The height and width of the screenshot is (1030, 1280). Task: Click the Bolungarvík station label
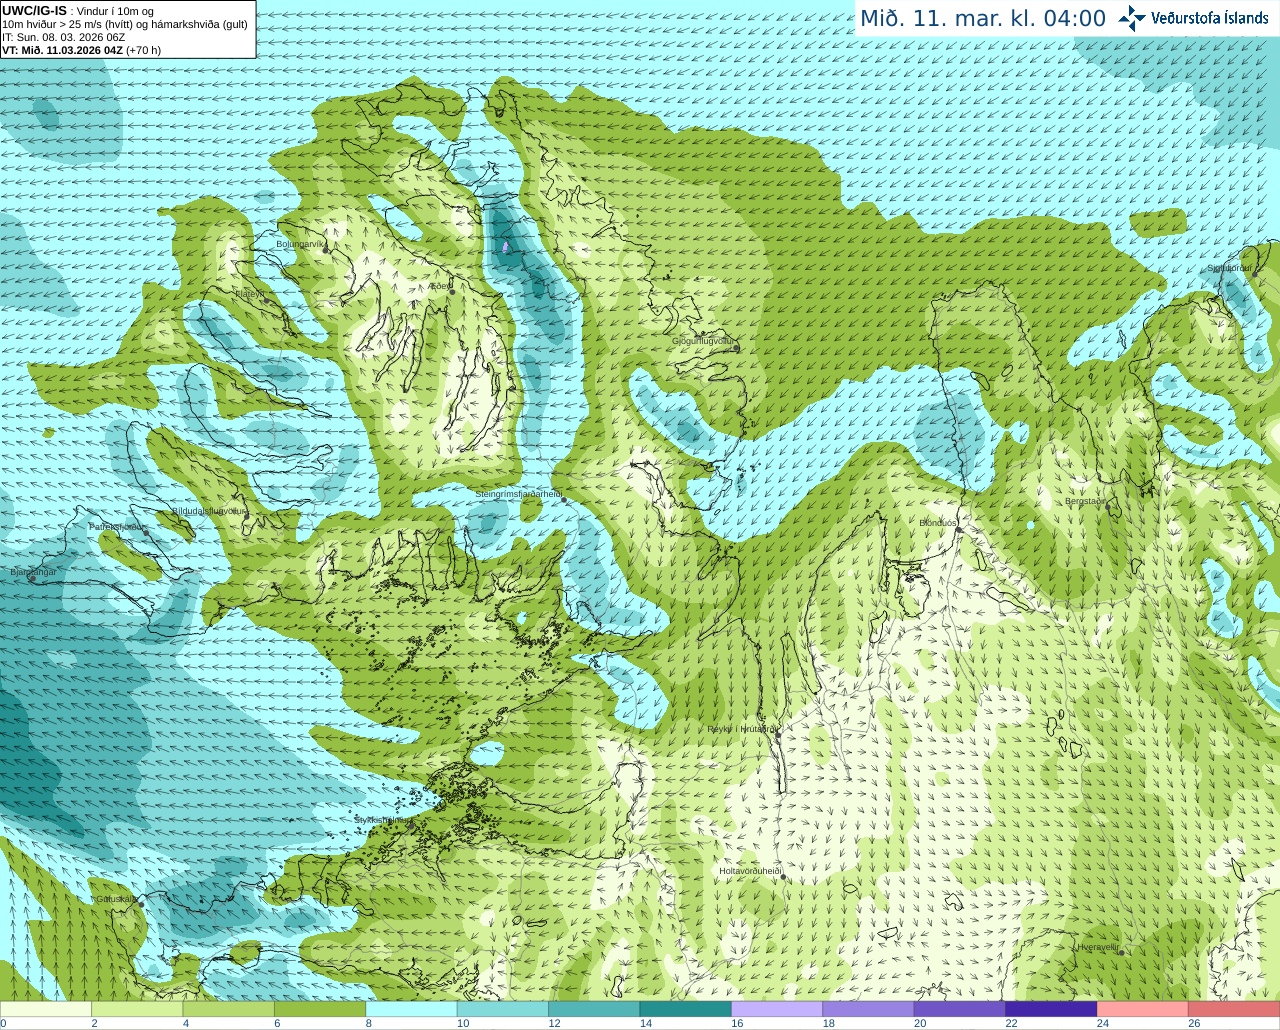pyautogui.click(x=301, y=244)
